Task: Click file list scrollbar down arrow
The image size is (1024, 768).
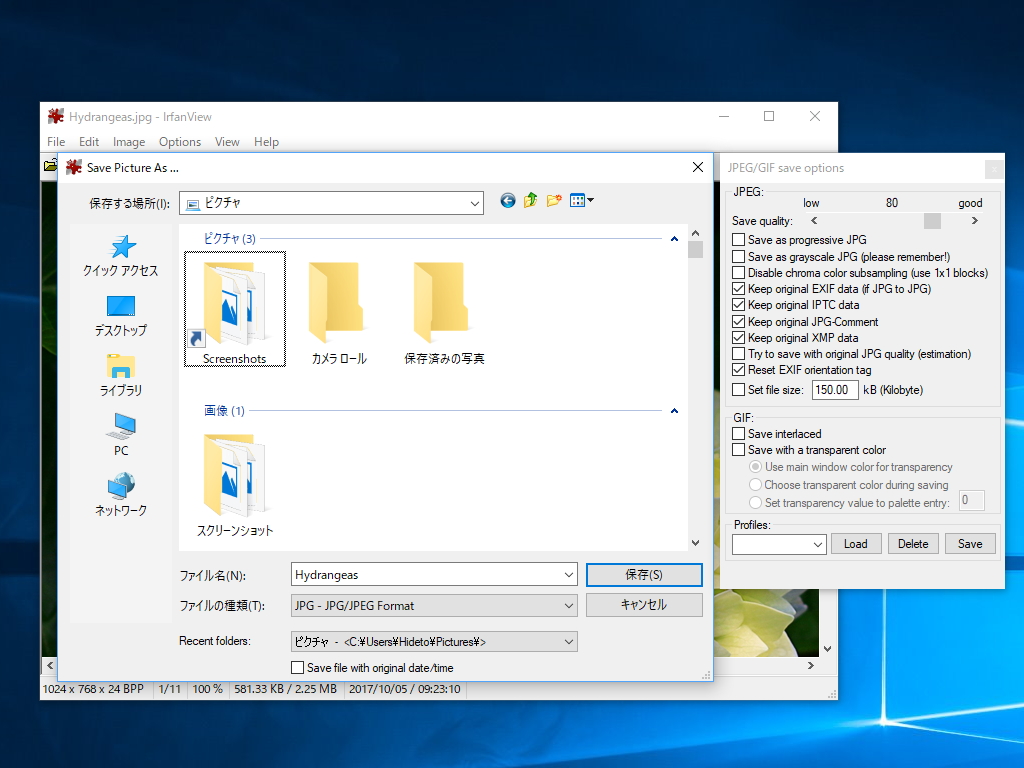Action: (x=696, y=543)
